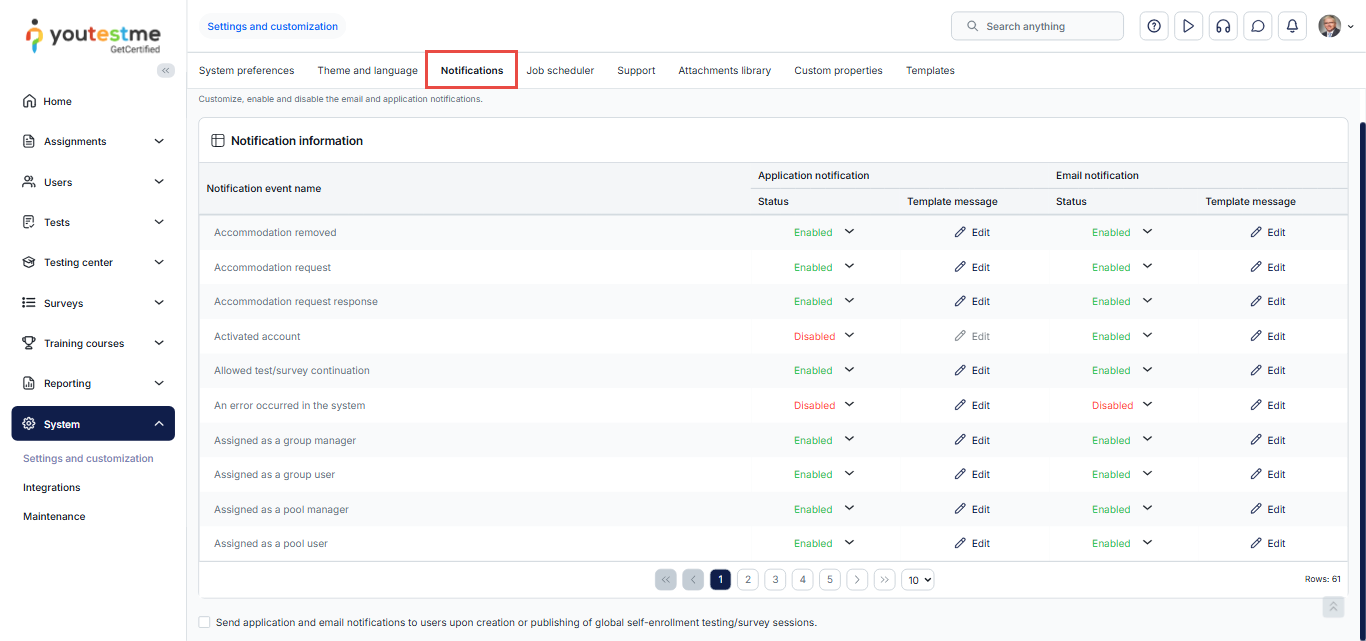Enable the global self-enrollment notifications checkbox
The width and height of the screenshot is (1366, 641).
[205, 622]
